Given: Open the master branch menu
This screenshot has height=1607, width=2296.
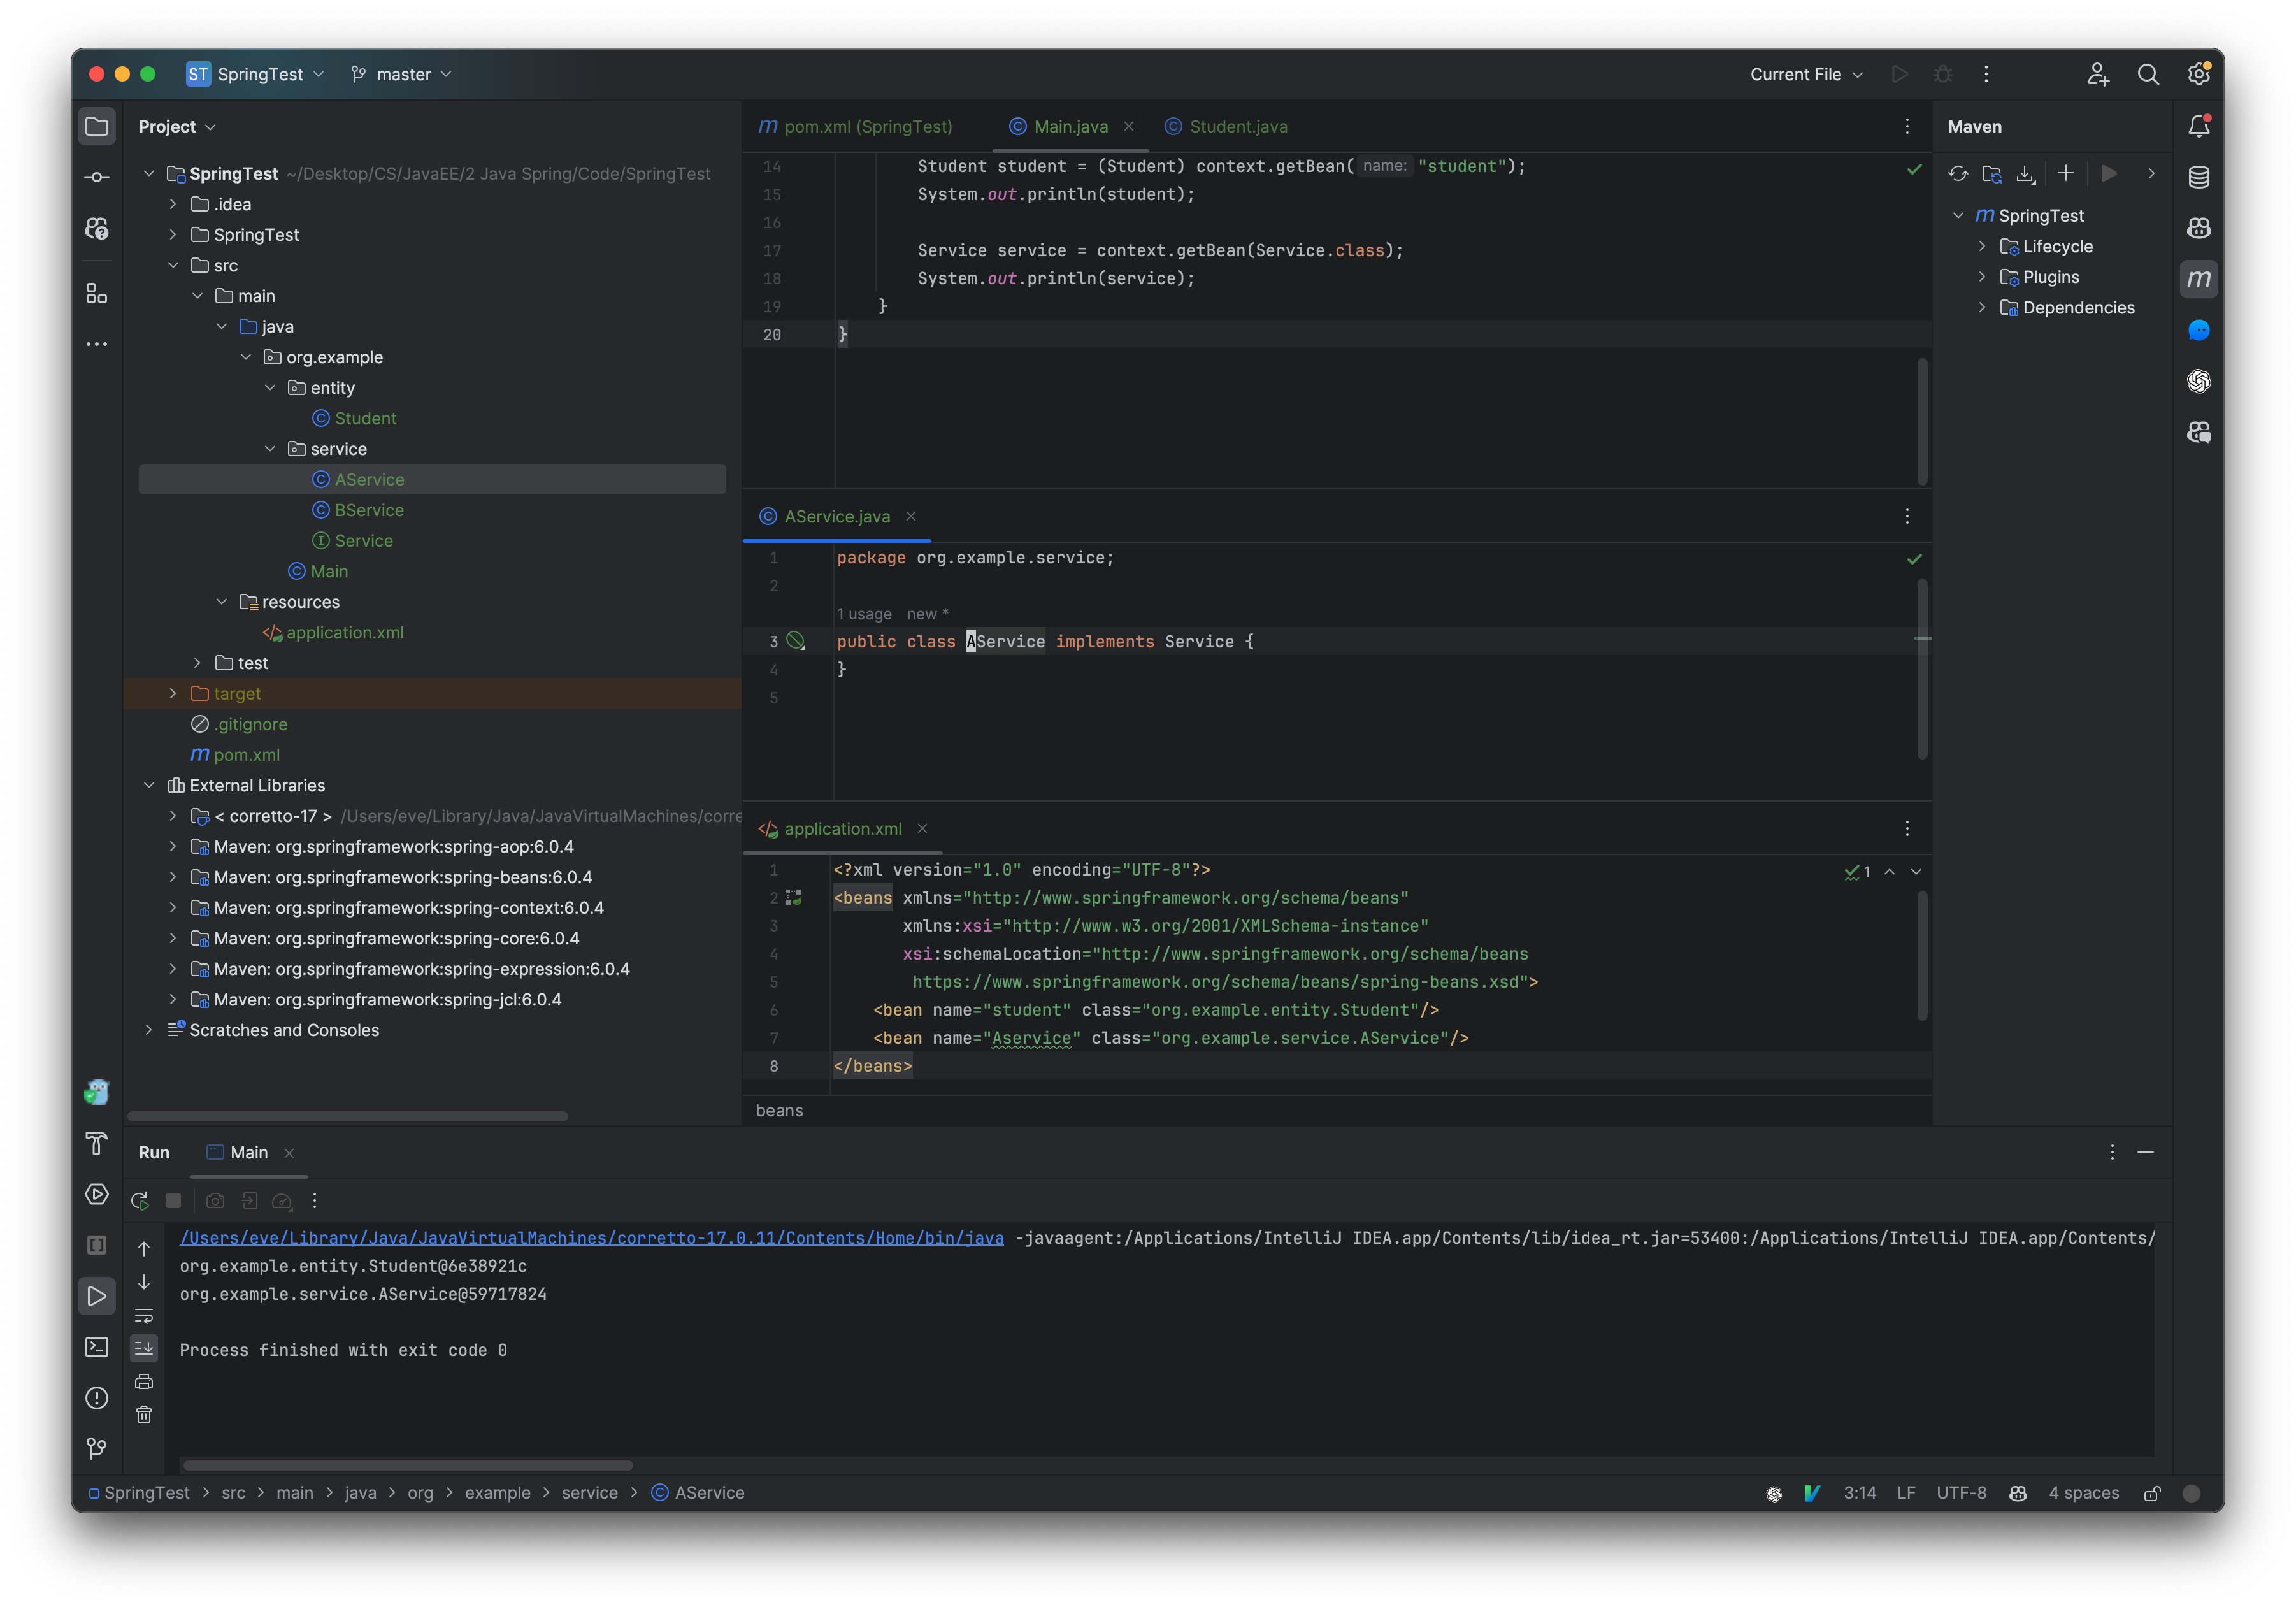Looking at the screenshot, I should click(400, 74).
